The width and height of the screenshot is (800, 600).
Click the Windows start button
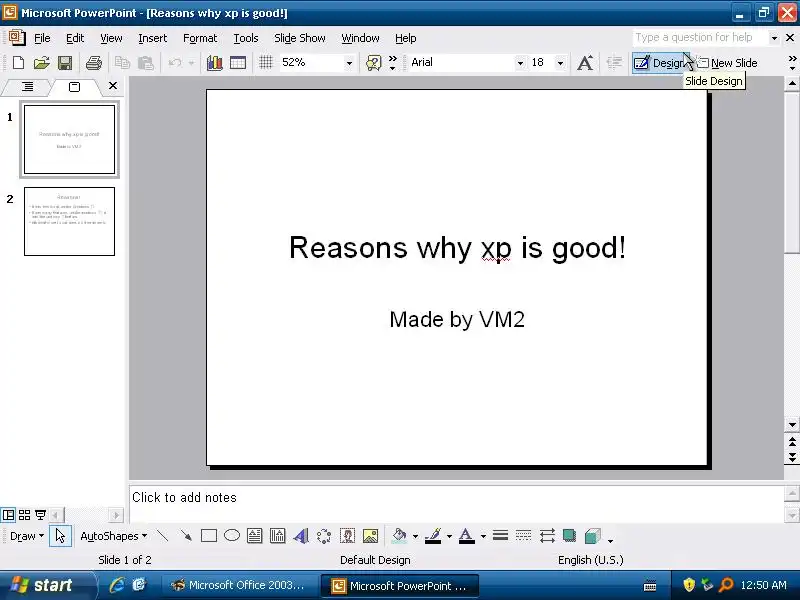pyautogui.click(x=48, y=585)
